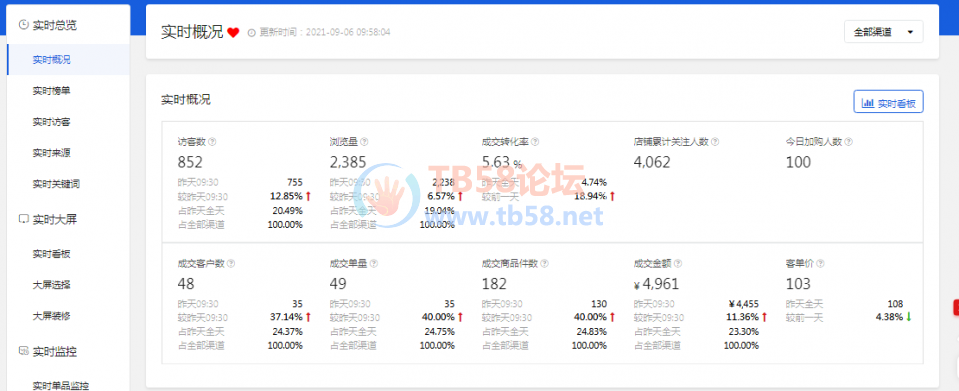
Task: Click the 实时看板 button with chart icon
Action: [x=888, y=103]
